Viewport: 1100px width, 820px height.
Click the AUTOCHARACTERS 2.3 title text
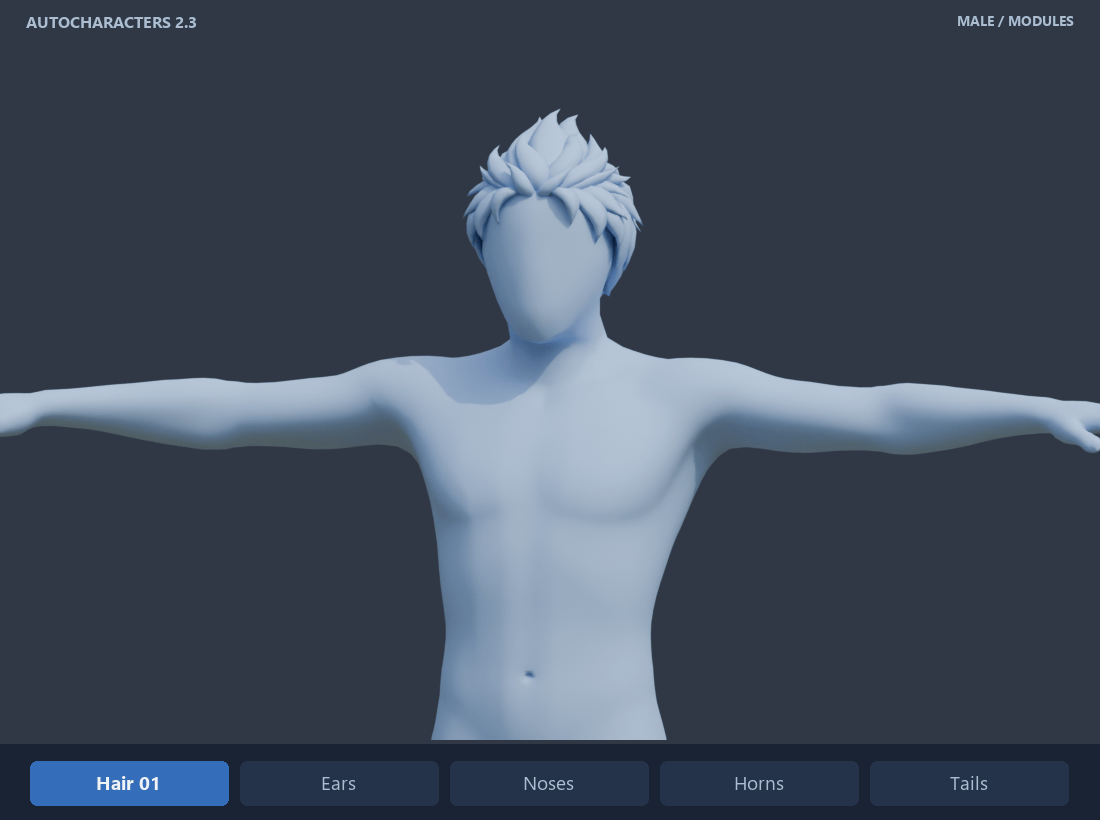coord(112,22)
